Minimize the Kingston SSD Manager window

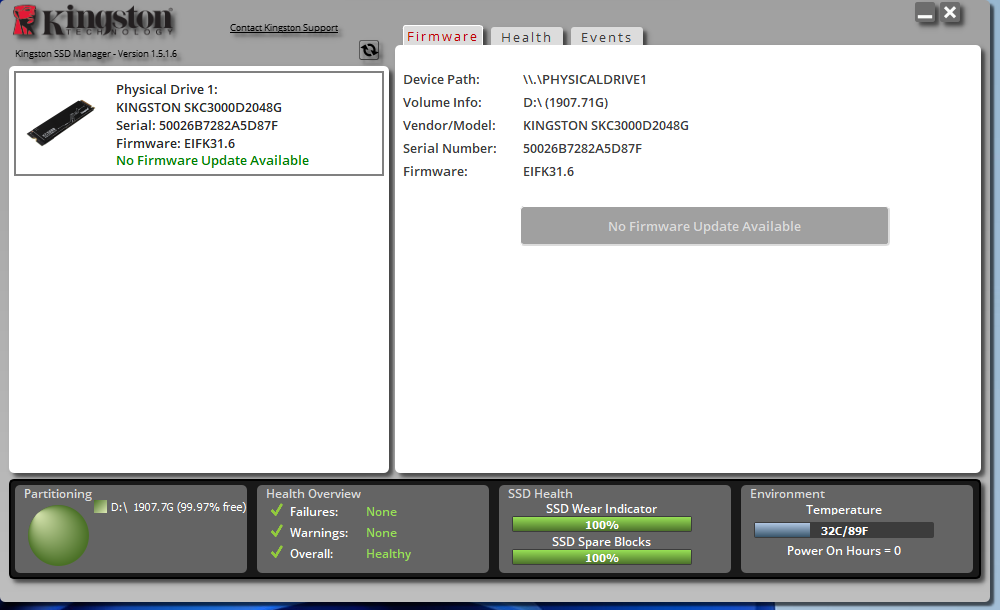[925, 13]
